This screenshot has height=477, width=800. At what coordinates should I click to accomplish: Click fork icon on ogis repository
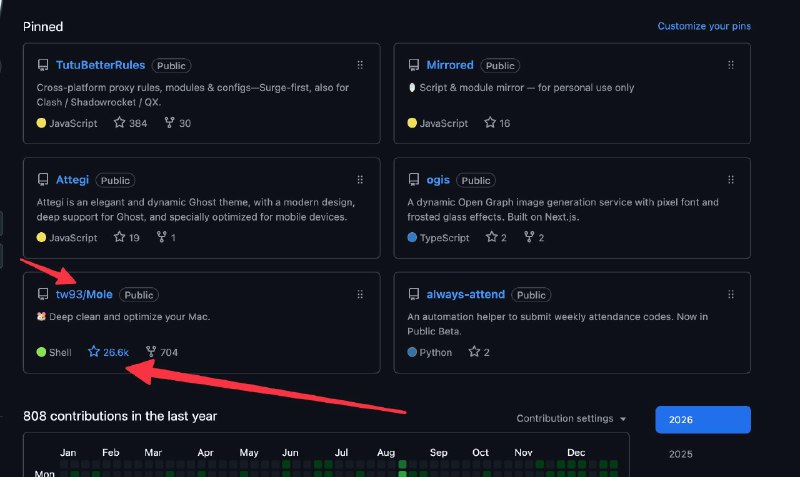click(x=528, y=237)
